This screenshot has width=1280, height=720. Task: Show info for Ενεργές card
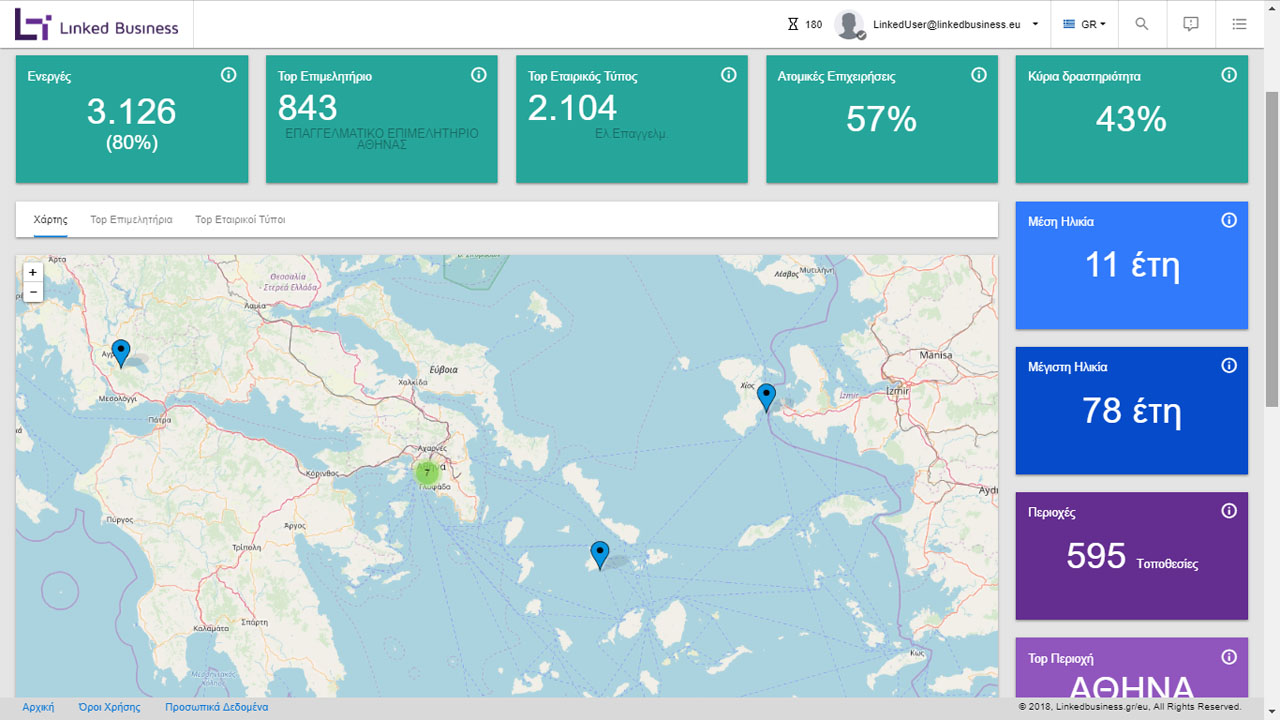[228, 75]
